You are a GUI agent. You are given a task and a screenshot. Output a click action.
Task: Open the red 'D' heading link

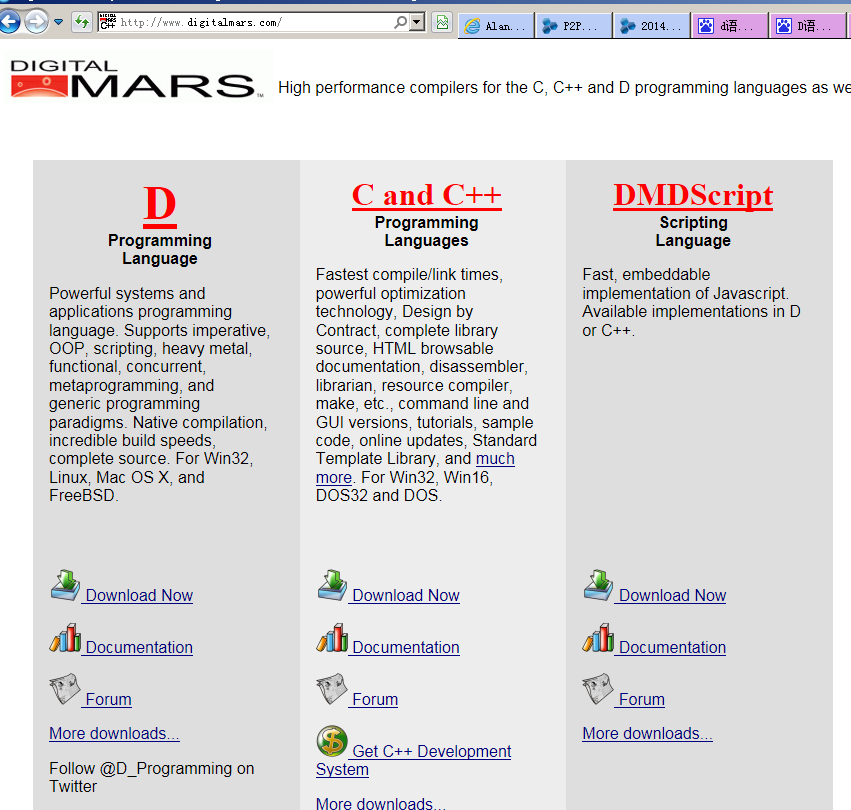coord(160,205)
